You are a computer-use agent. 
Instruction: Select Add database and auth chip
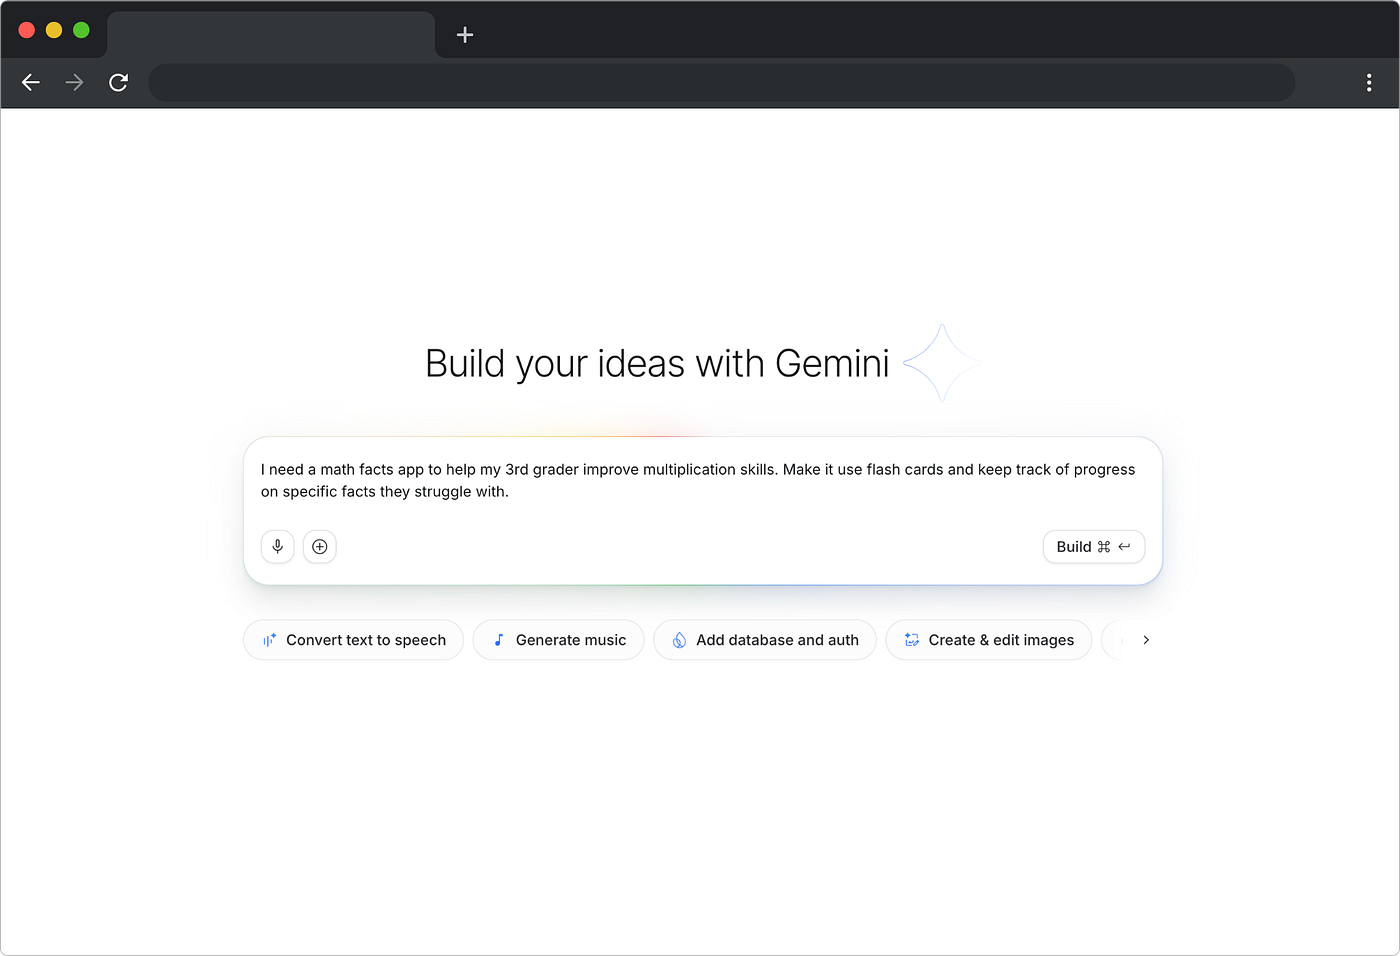click(765, 640)
